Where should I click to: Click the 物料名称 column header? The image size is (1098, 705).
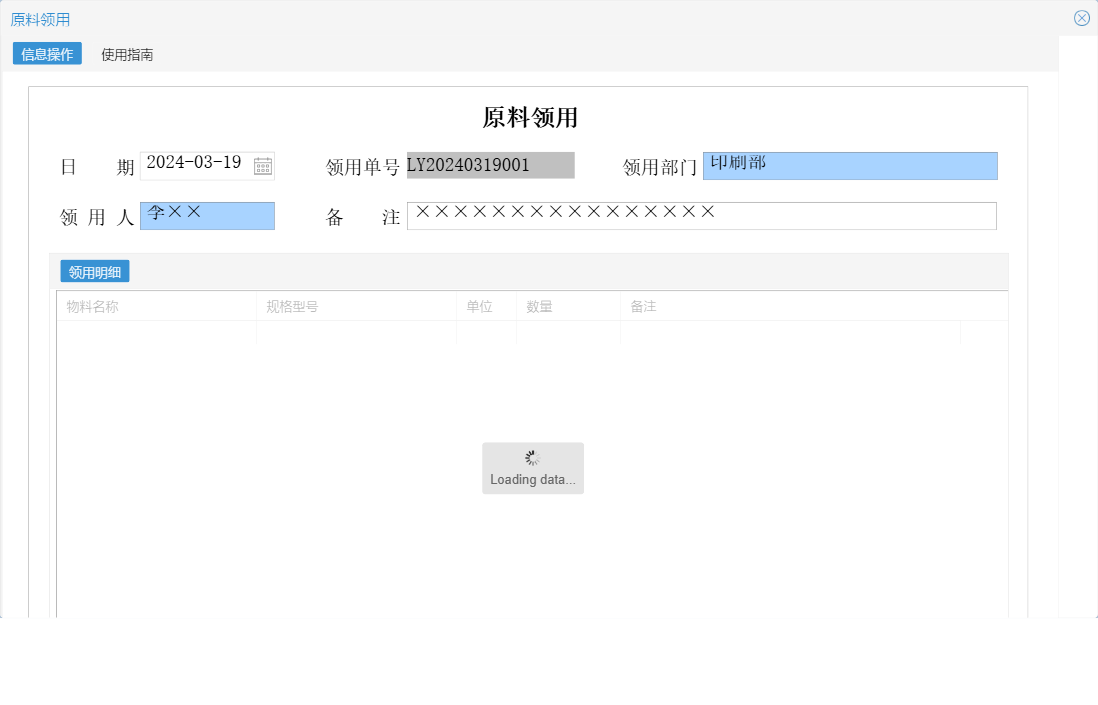(x=95, y=306)
